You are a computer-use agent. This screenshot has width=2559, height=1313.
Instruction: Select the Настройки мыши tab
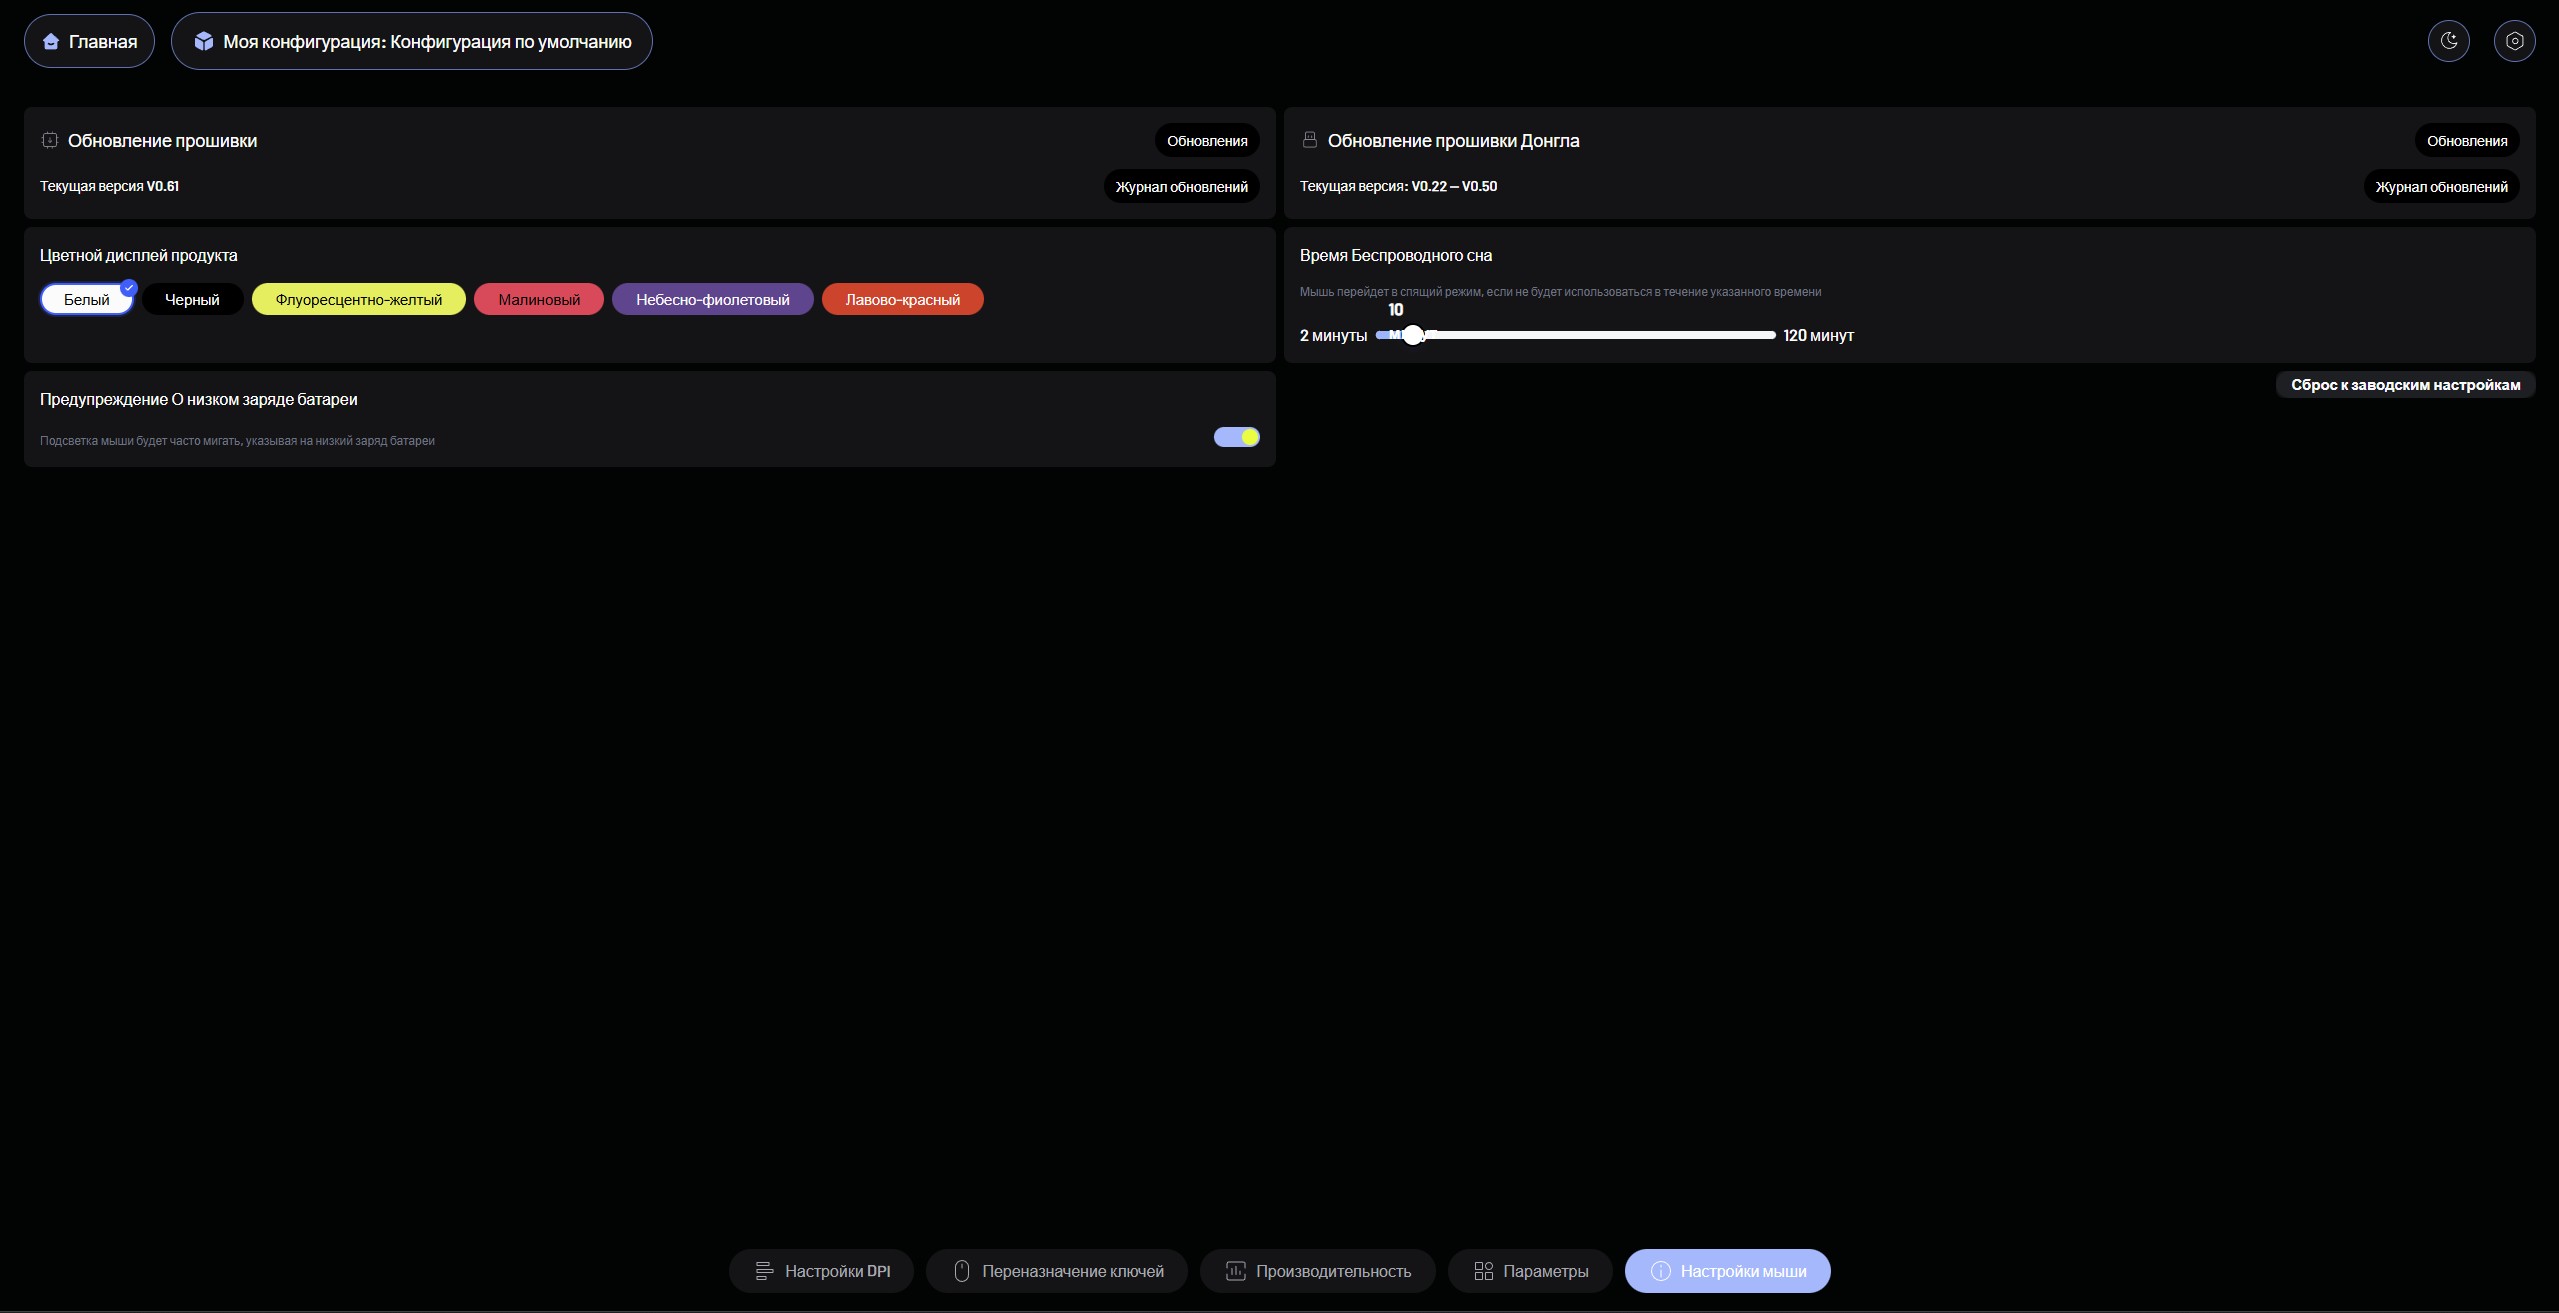(1727, 1271)
